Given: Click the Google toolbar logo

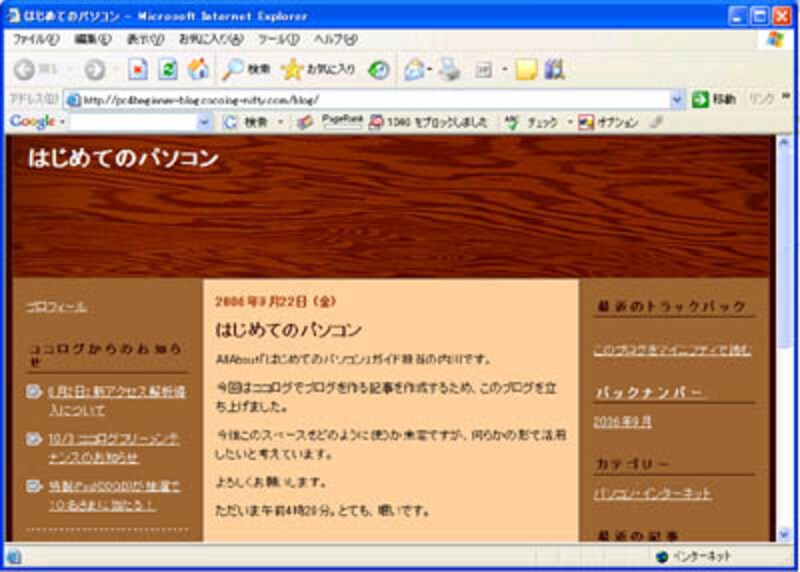Looking at the screenshot, I should click(32, 122).
